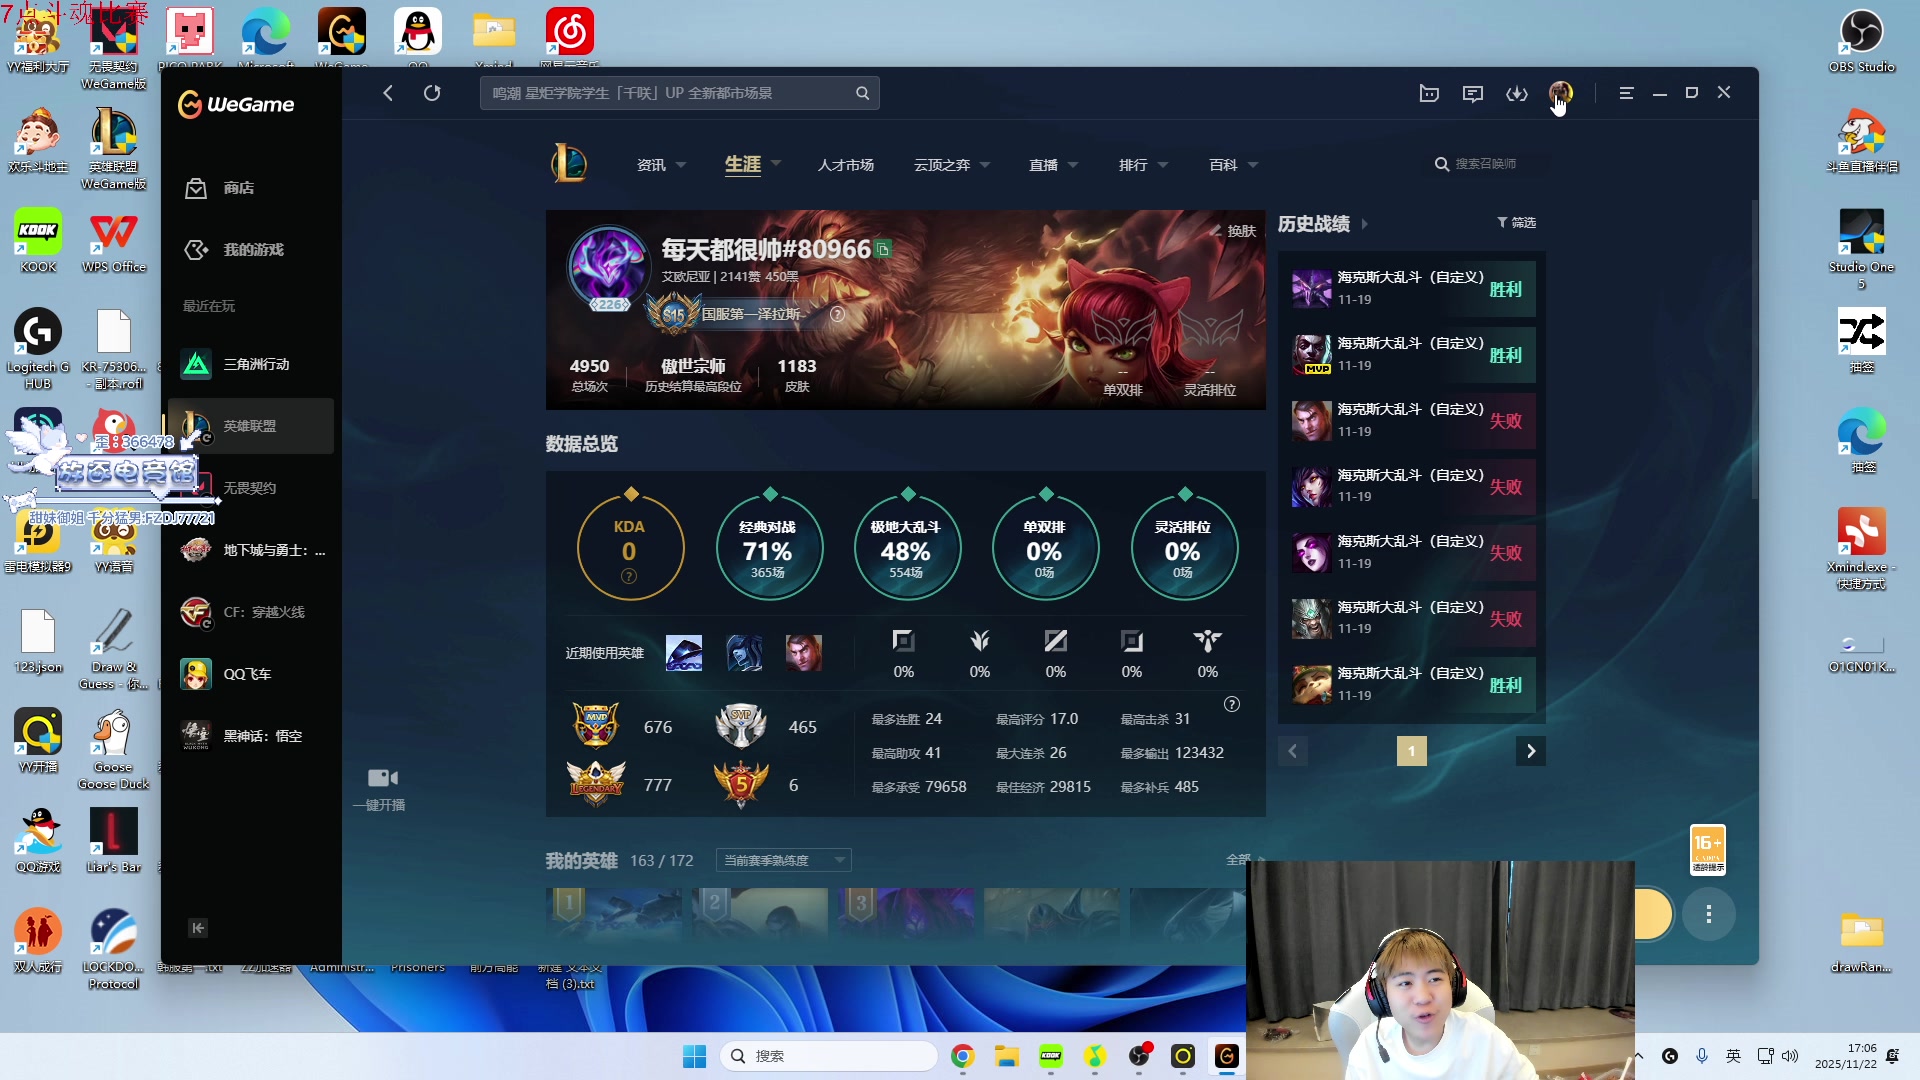
Task: Click the user avatar in title bar
Action: (x=1559, y=93)
